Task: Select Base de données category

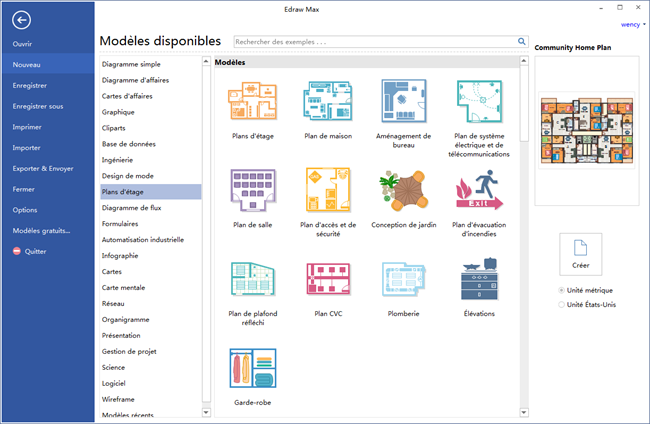Action: (129, 144)
